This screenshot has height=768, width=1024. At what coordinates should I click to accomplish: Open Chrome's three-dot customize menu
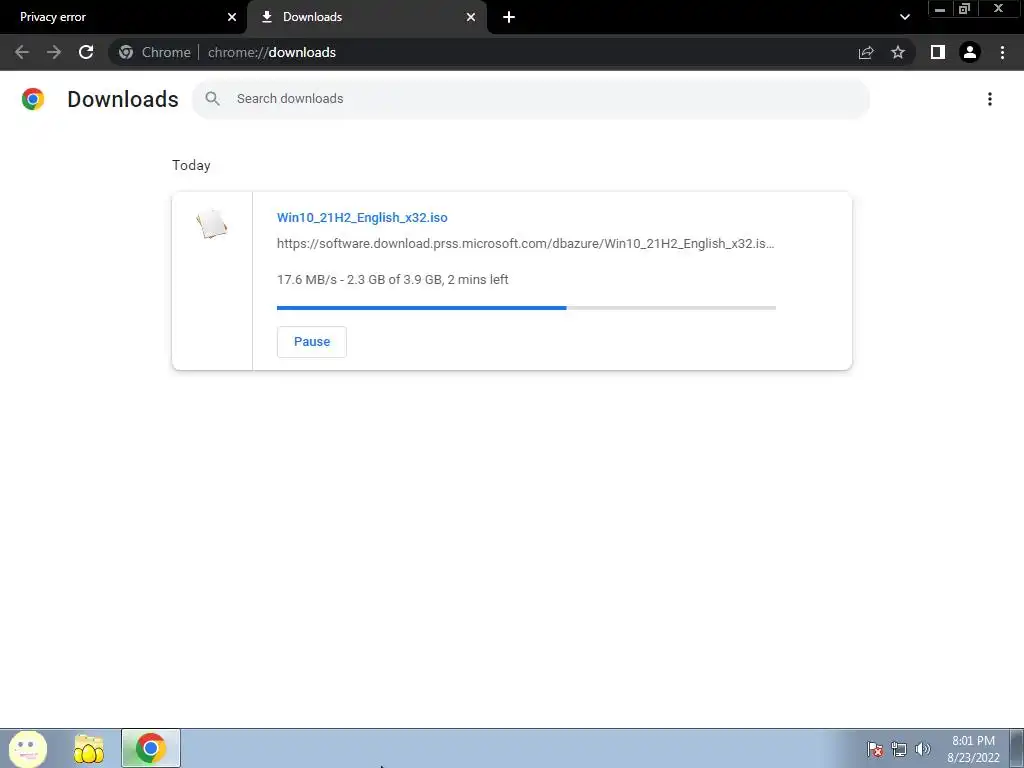pos(1002,52)
